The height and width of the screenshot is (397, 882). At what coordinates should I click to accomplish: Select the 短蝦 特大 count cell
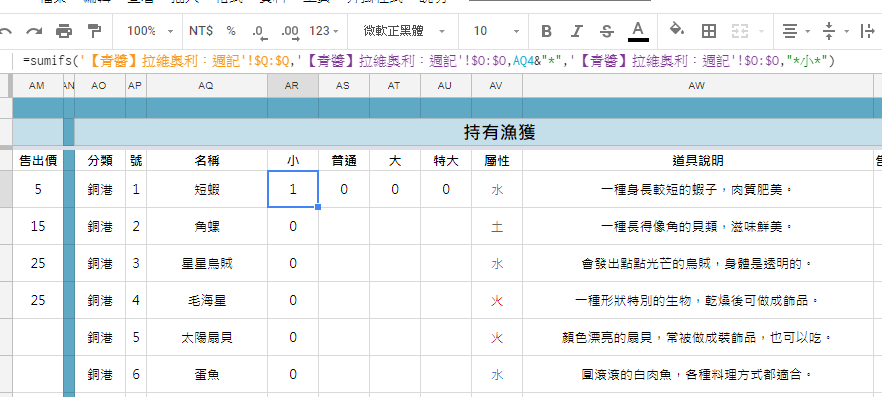click(x=446, y=190)
